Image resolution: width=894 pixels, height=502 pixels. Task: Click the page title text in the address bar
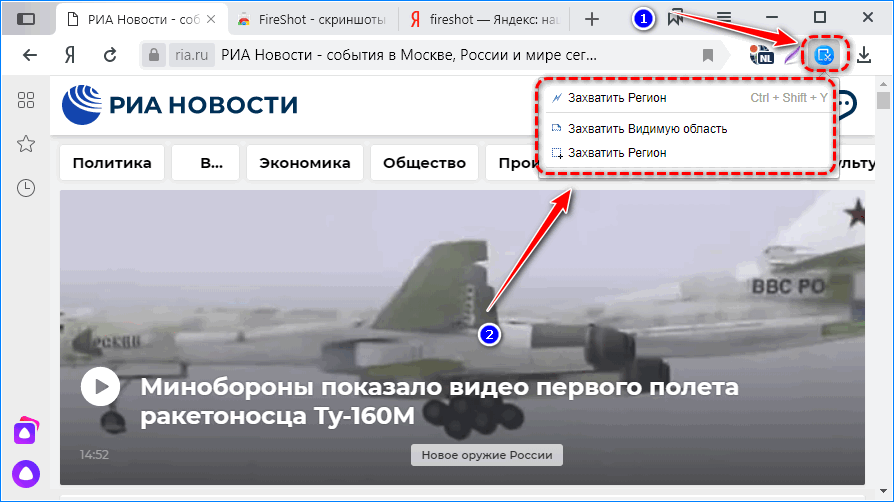(409, 55)
